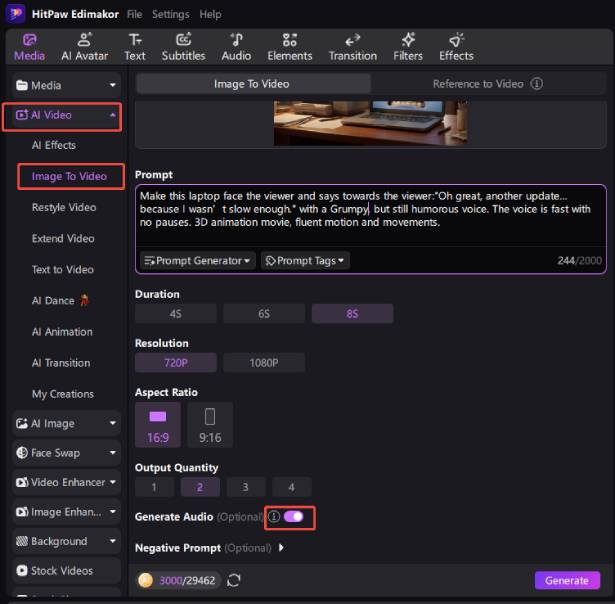The image size is (615, 604).
Task: Click the Background sidebar icon
Action: pos(22,541)
